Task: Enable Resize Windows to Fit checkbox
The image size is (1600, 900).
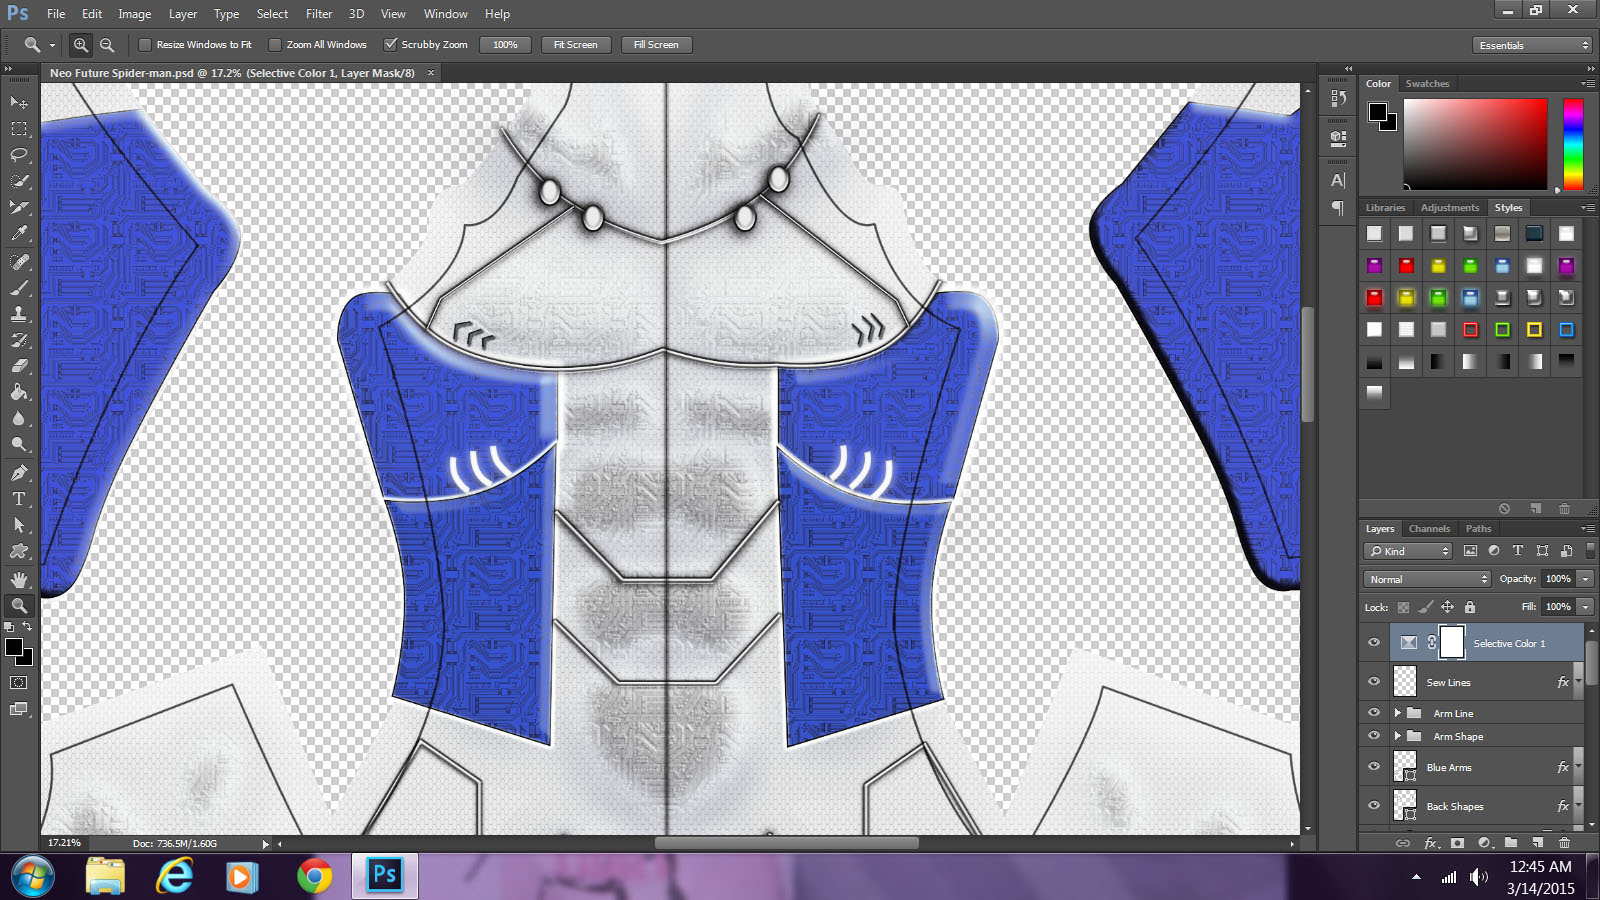Action: pos(145,45)
